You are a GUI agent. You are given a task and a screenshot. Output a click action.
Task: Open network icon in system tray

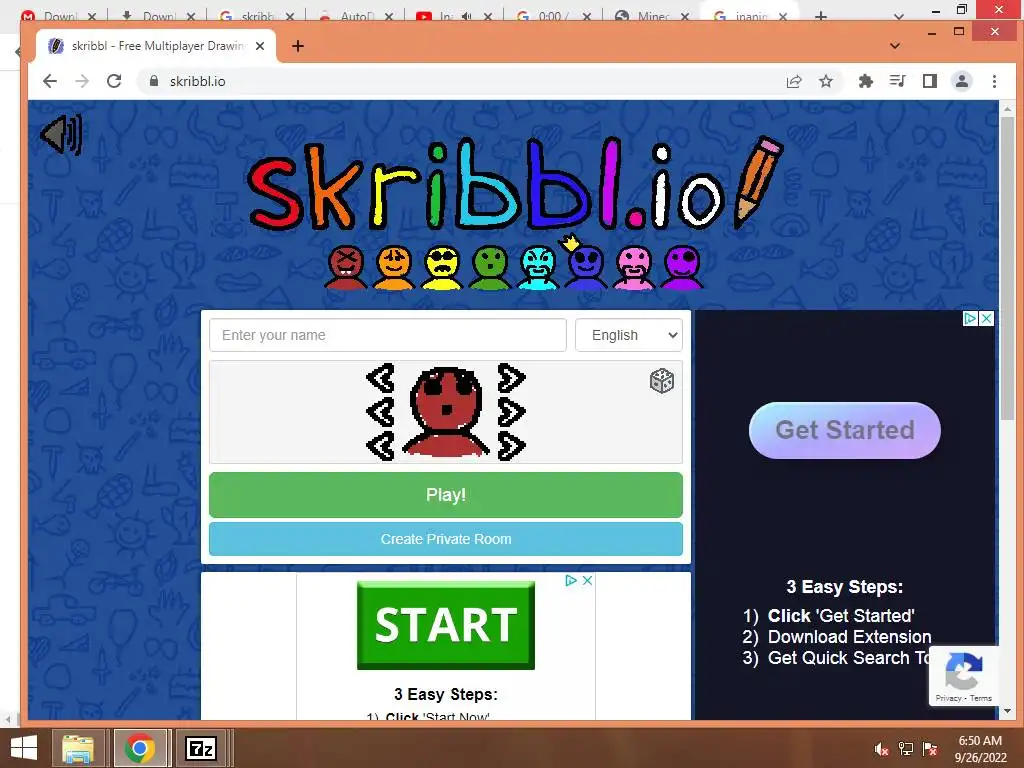[x=906, y=749]
